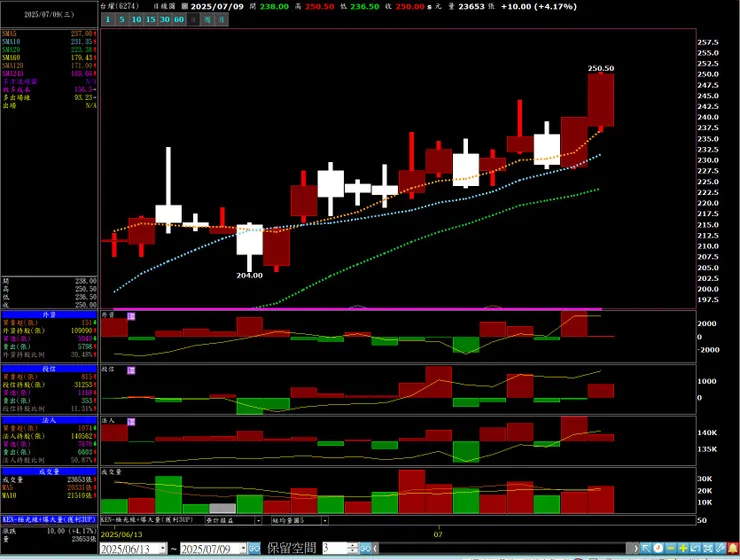Click the 250.50 high price label
740x560 pixels.
coord(600,68)
